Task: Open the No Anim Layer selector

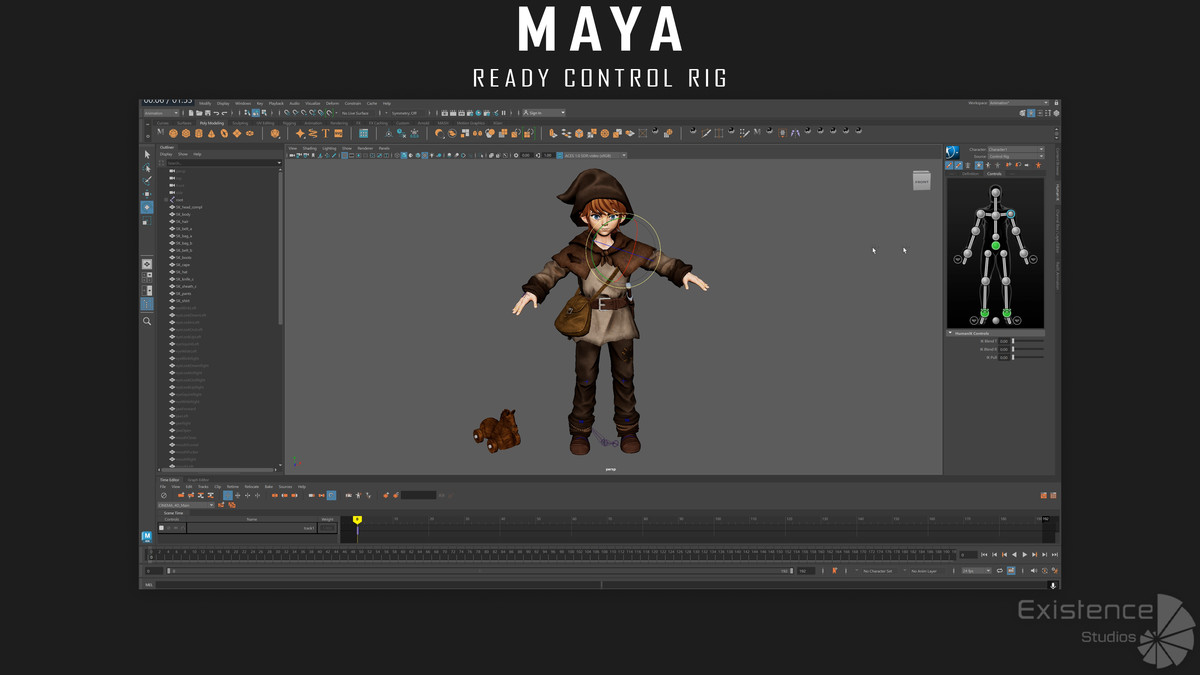Action: tap(923, 571)
